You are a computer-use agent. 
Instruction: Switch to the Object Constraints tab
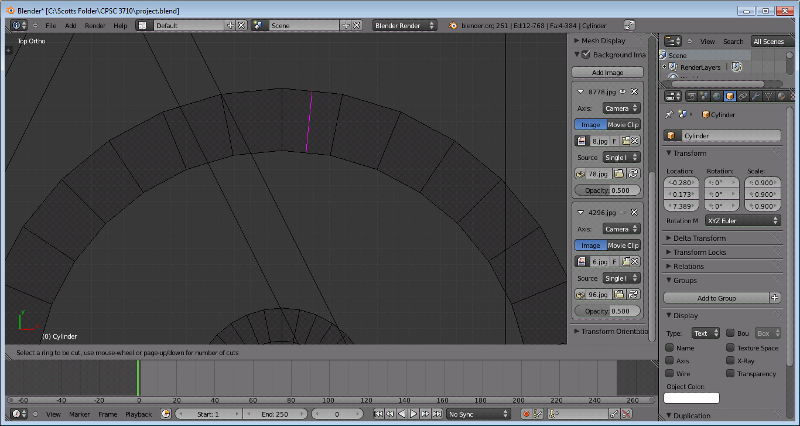743,96
